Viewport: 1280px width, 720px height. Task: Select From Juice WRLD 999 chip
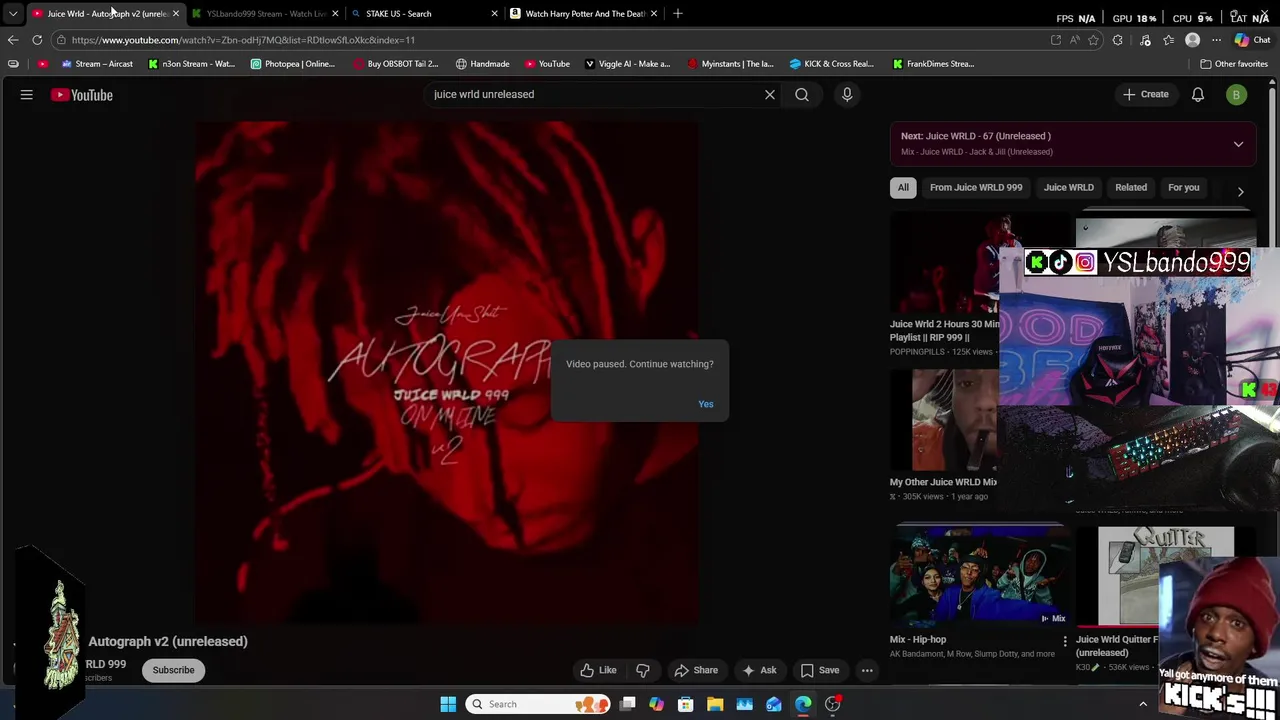click(976, 187)
